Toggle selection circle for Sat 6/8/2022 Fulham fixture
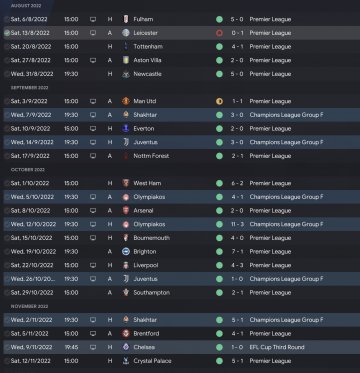The image size is (360, 373). [x=7, y=19]
